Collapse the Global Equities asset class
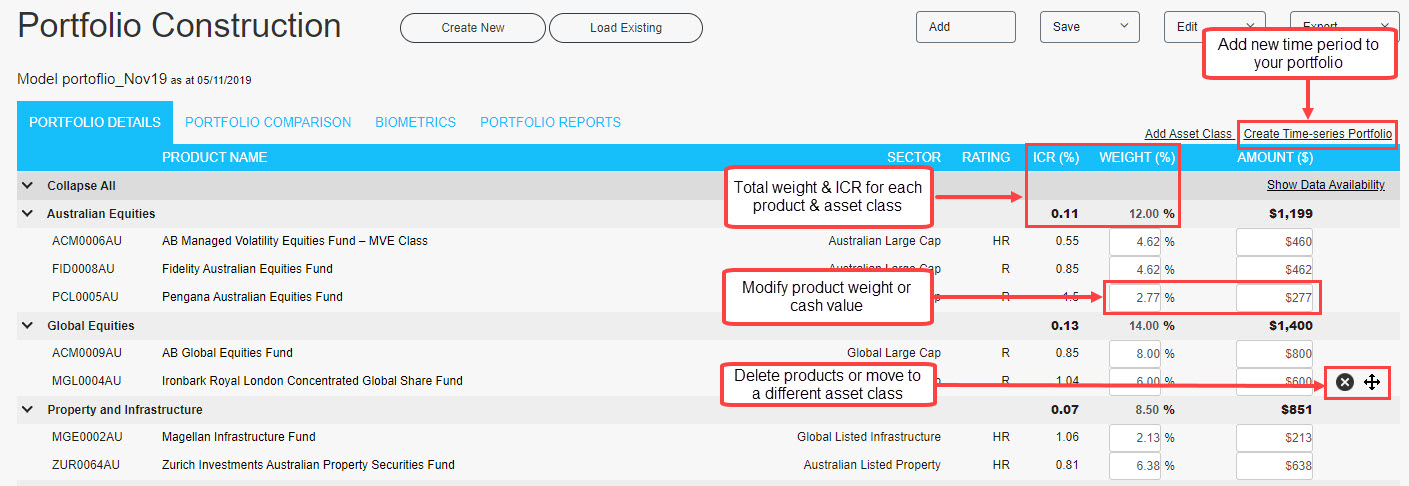This screenshot has width=1409, height=486. [x=27, y=326]
